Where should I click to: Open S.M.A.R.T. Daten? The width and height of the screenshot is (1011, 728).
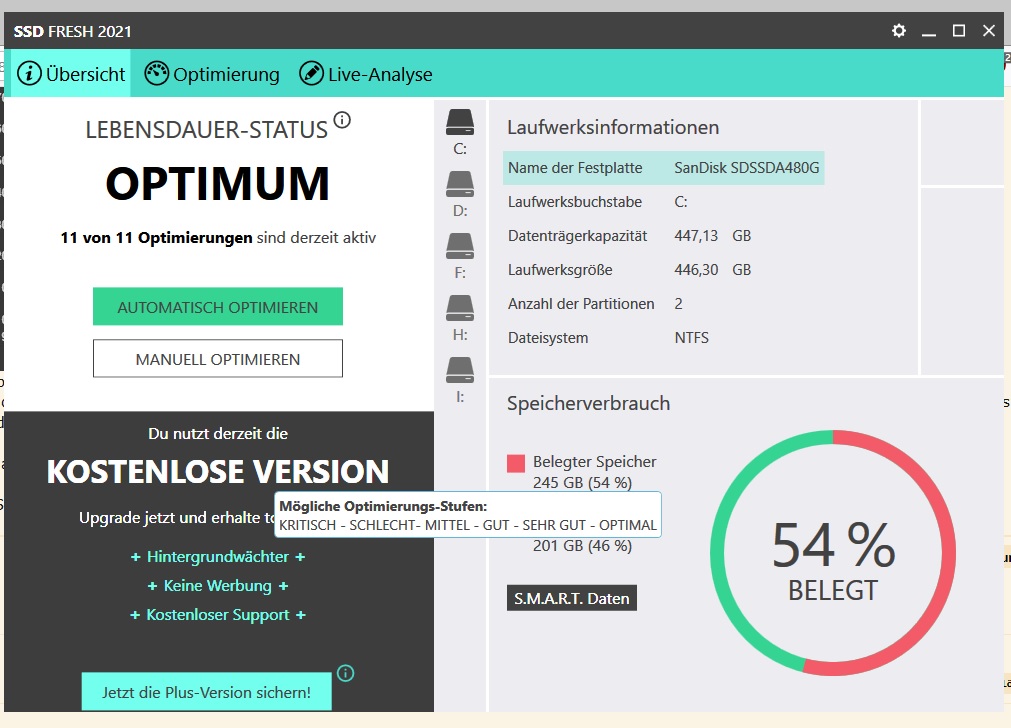coord(572,599)
